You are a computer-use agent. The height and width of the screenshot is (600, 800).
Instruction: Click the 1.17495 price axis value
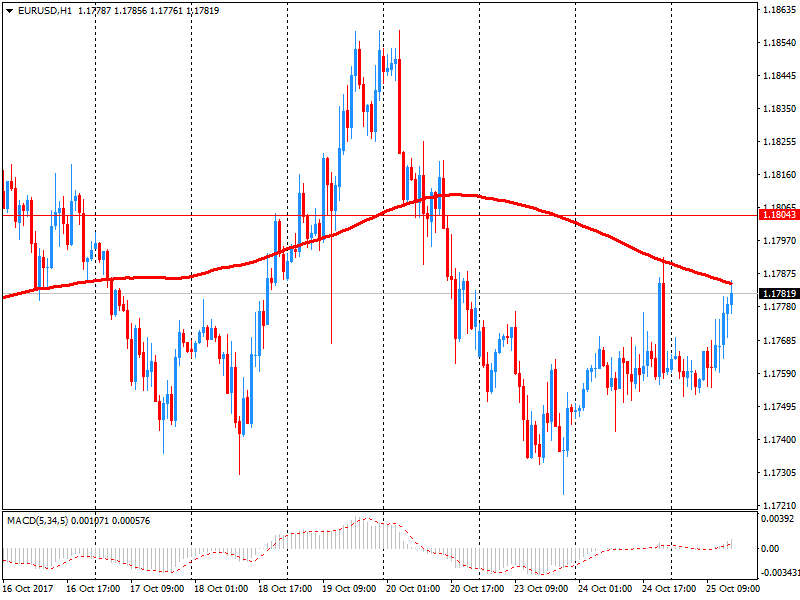point(780,407)
